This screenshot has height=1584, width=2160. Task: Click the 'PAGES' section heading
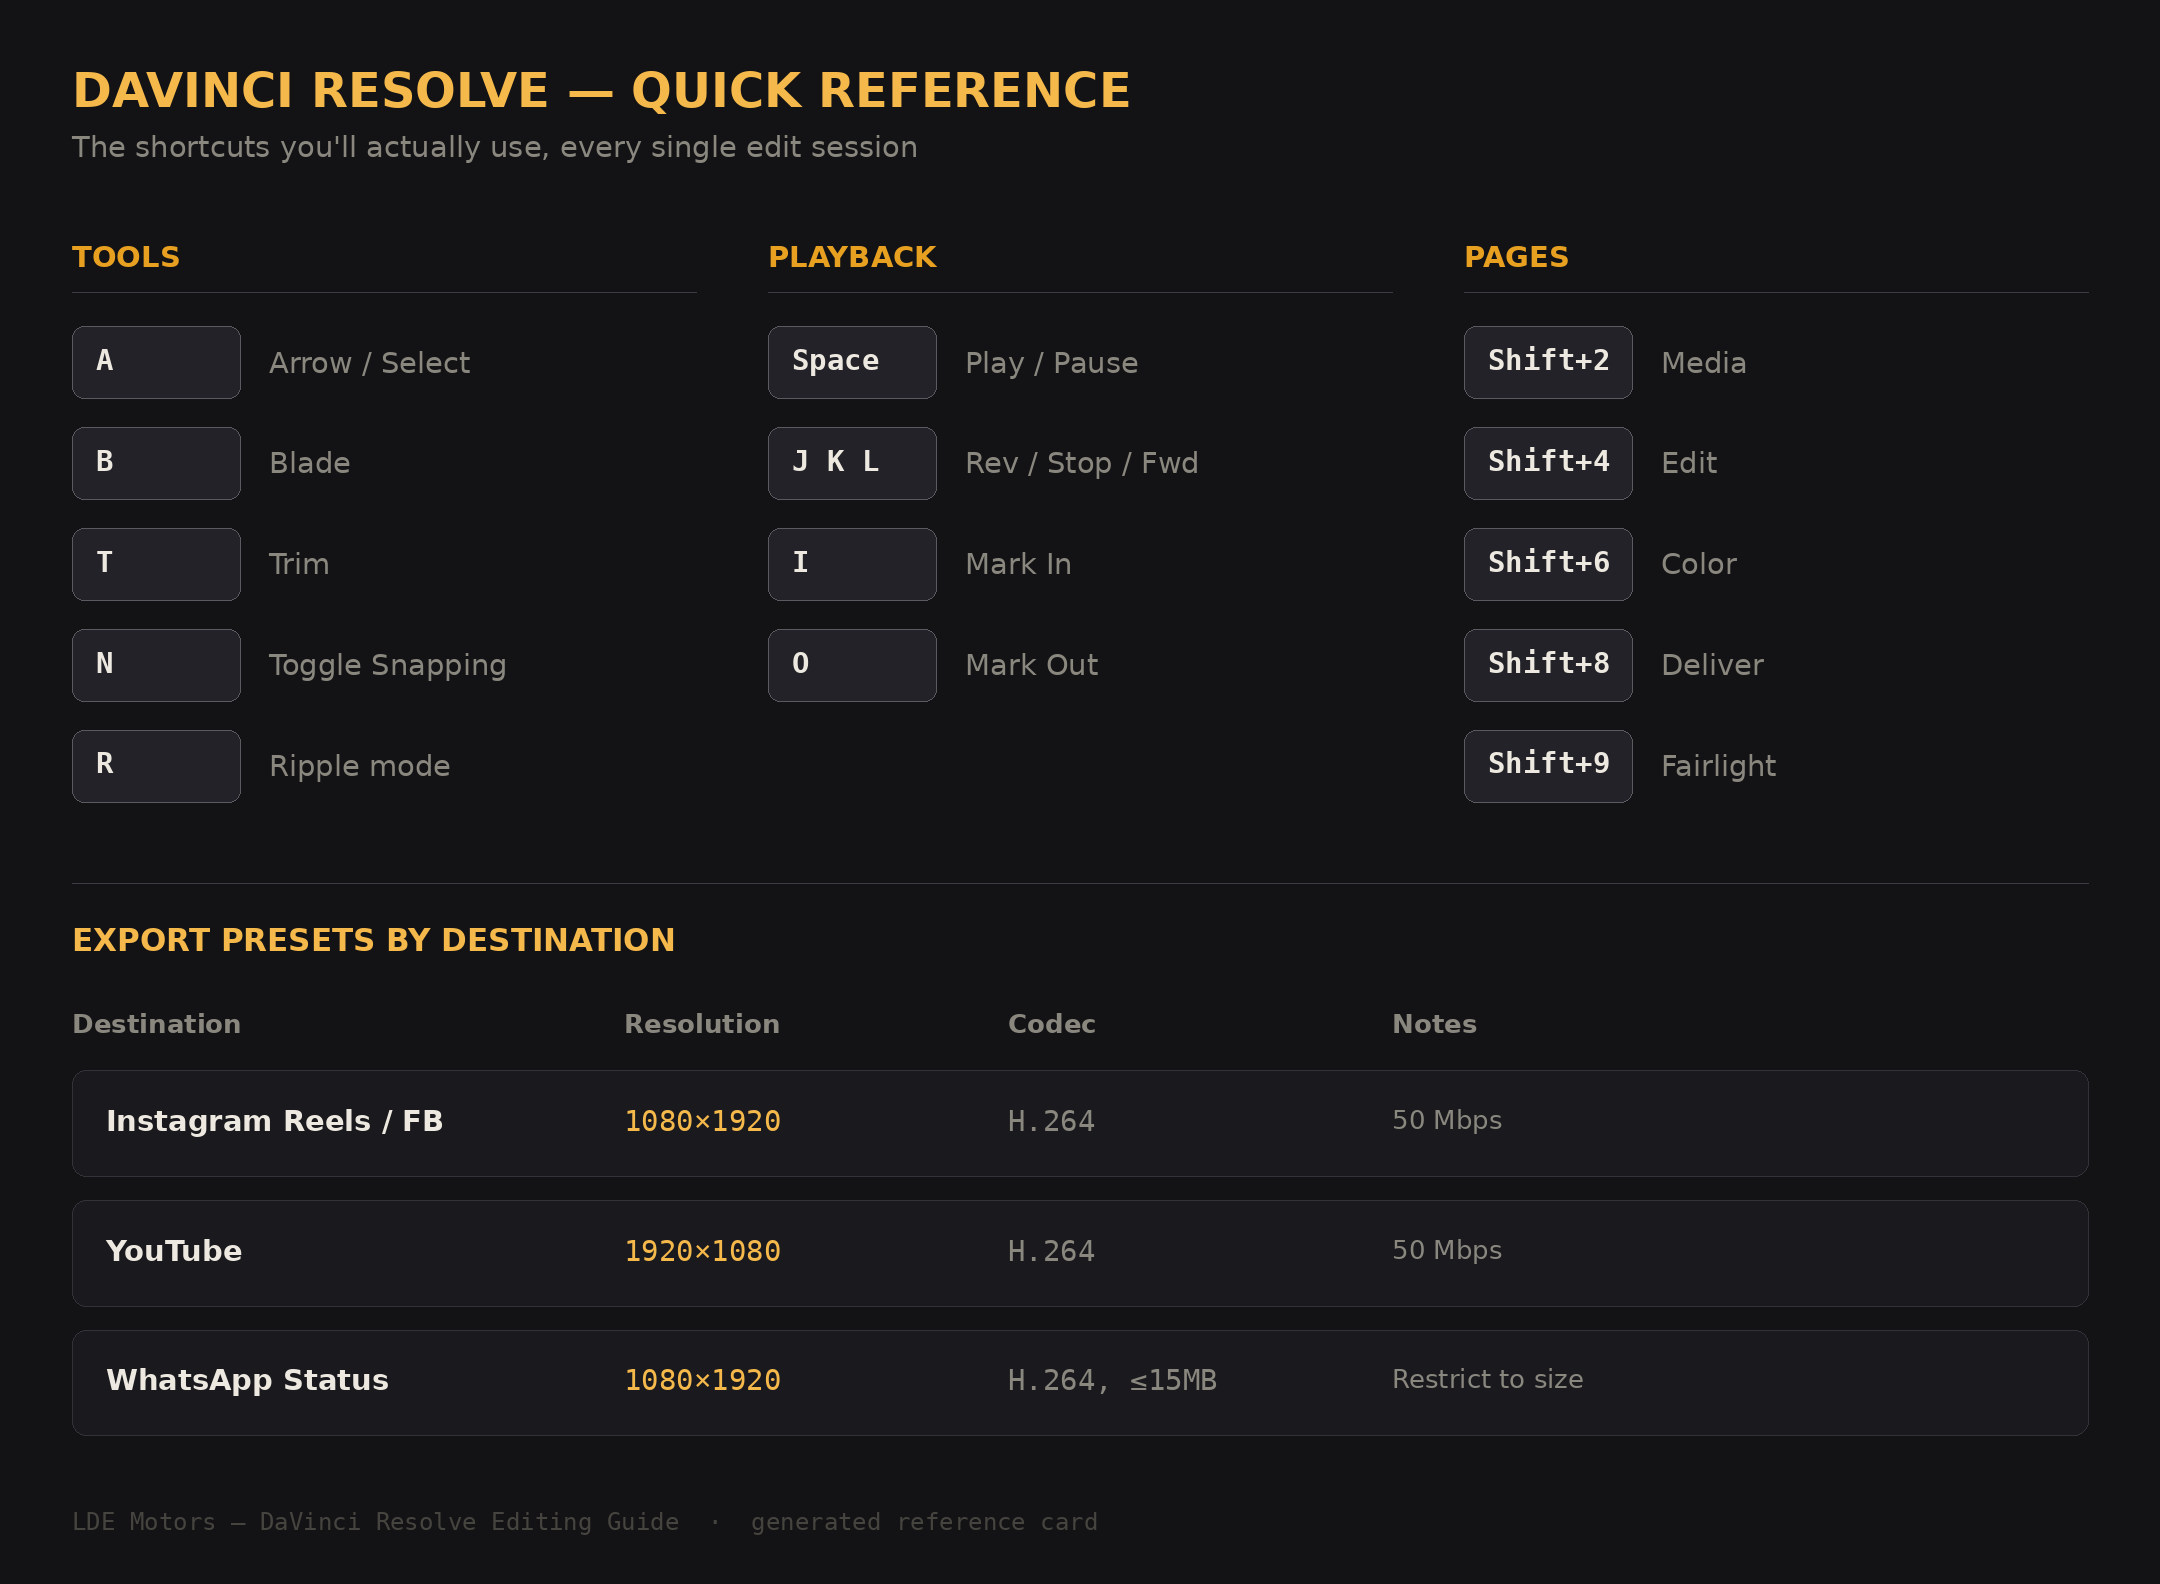(1516, 257)
